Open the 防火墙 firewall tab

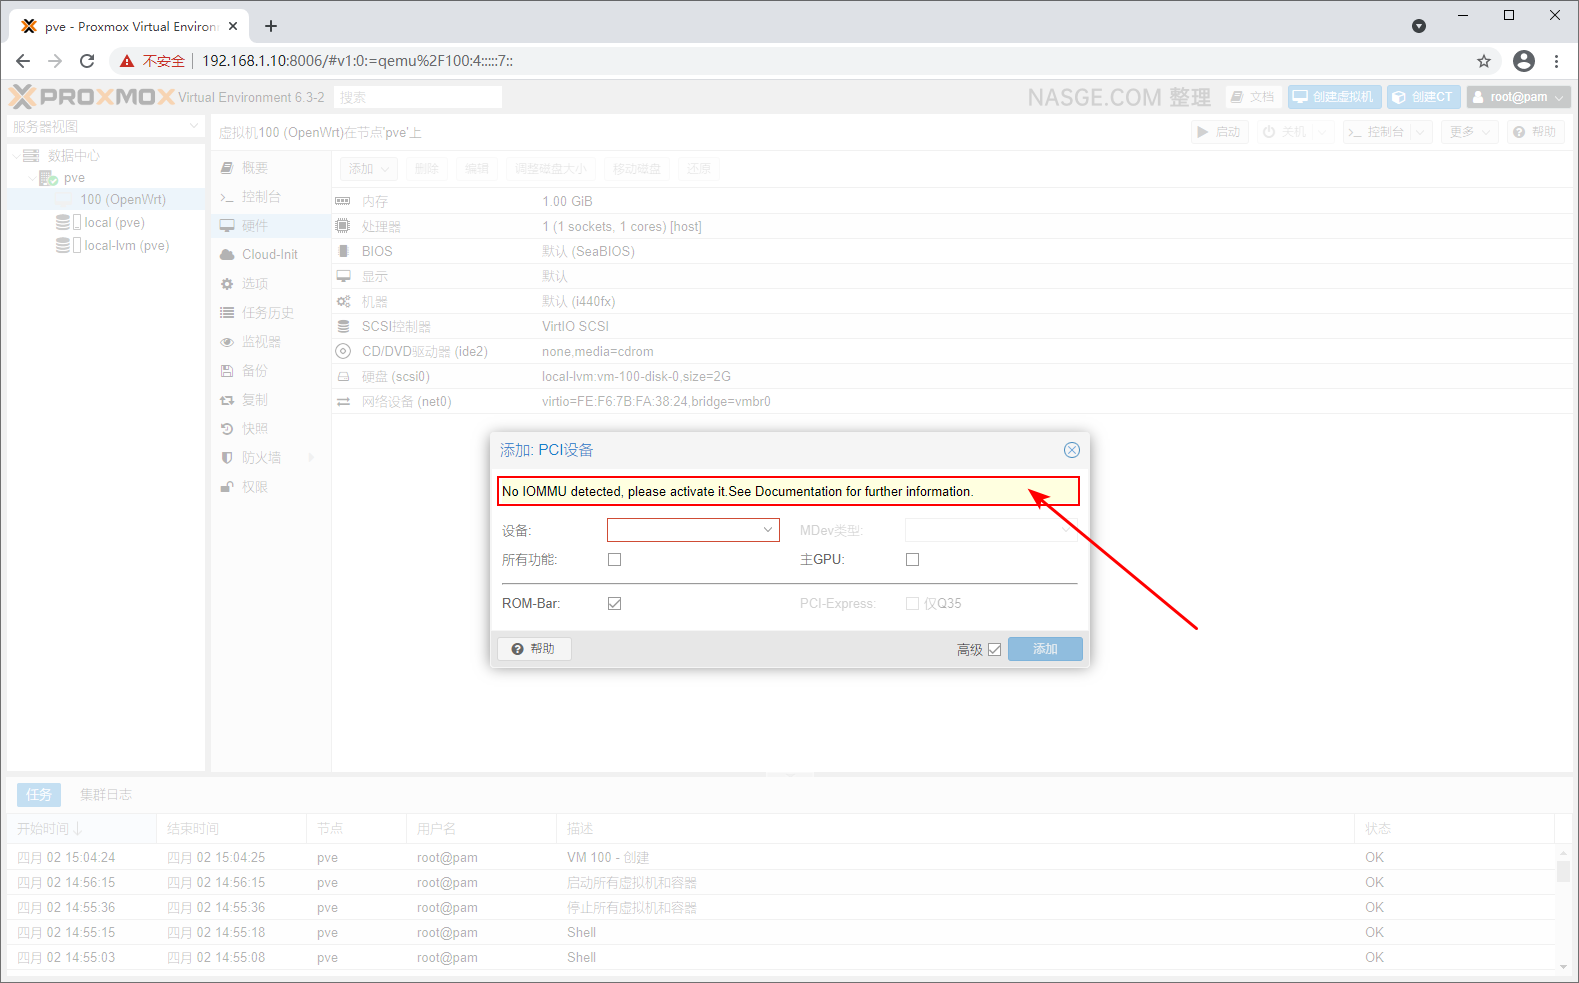click(x=270, y=458)
